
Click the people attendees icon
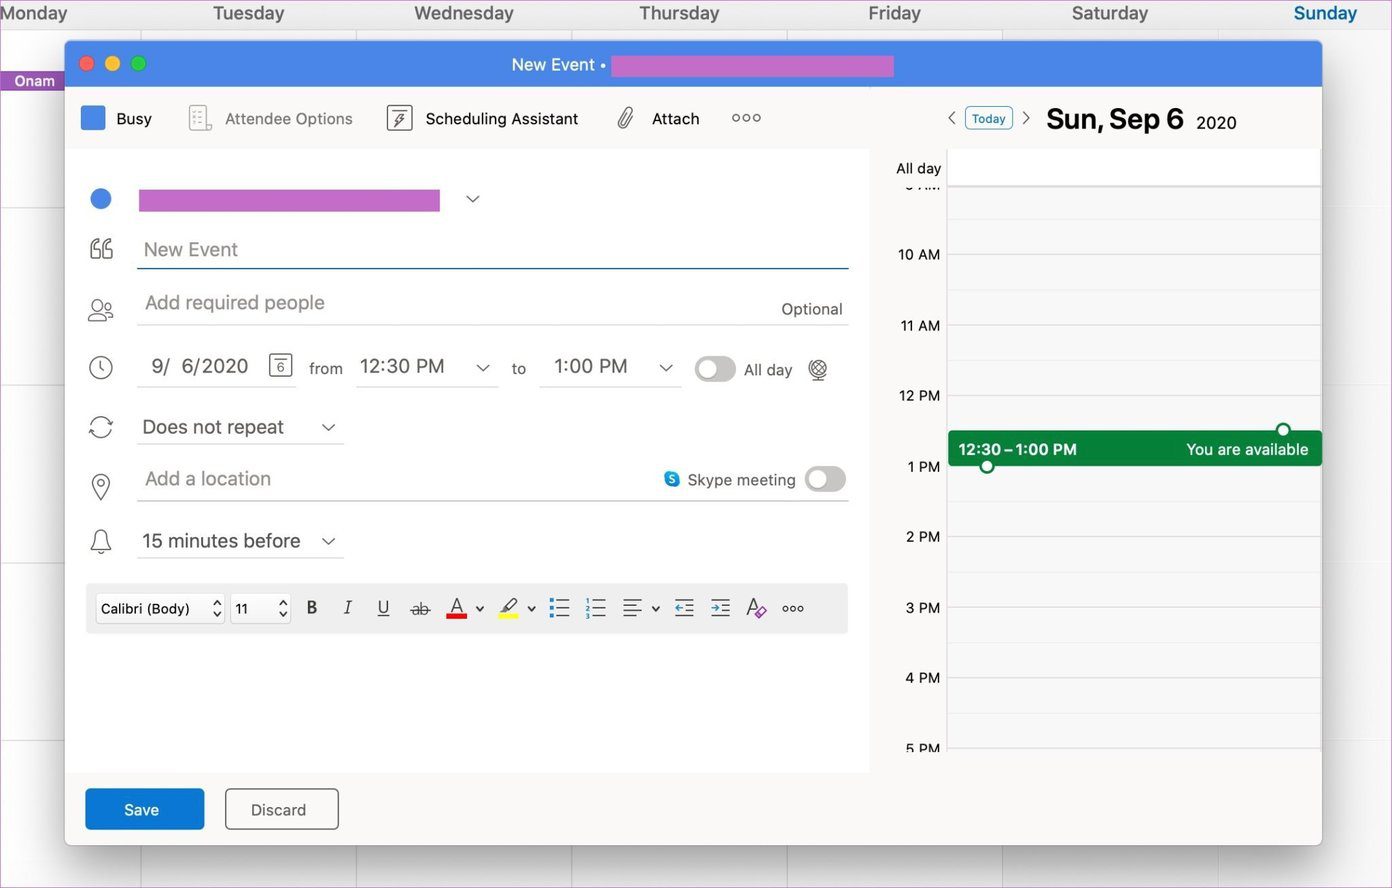(x=101, y=311)
